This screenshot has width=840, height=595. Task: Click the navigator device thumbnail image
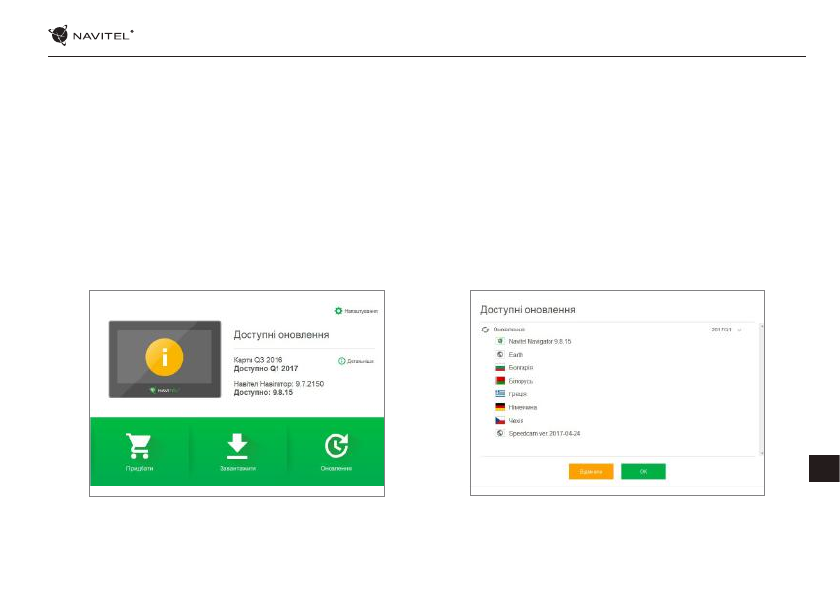(x=165, y=359)
